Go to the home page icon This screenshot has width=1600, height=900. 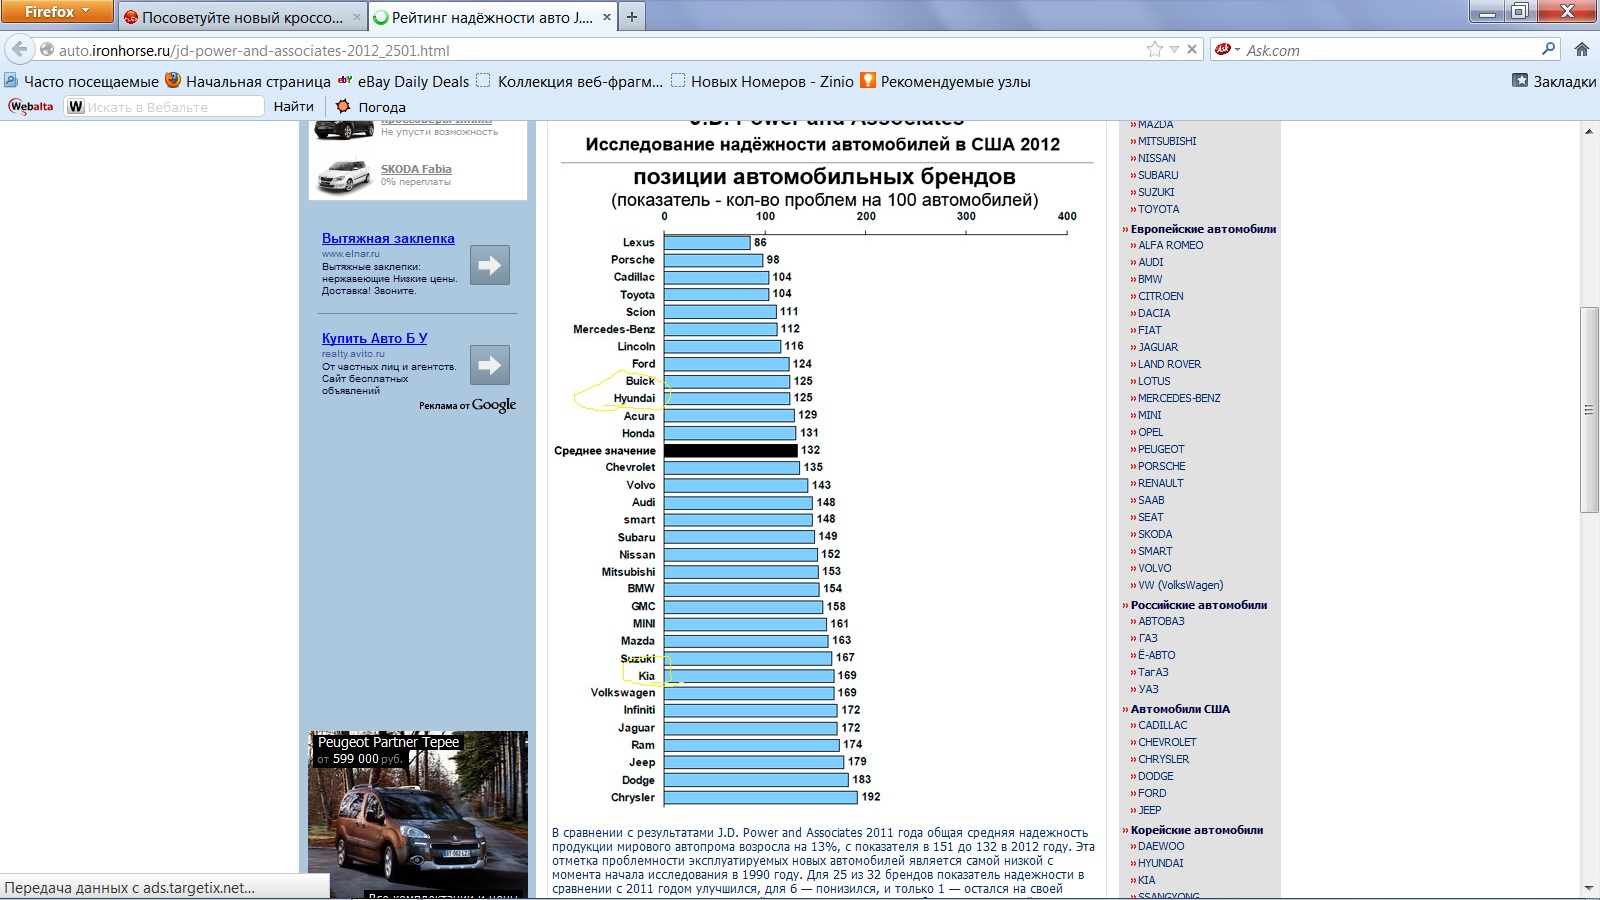pyautogui.click(x=1582, y=49)
